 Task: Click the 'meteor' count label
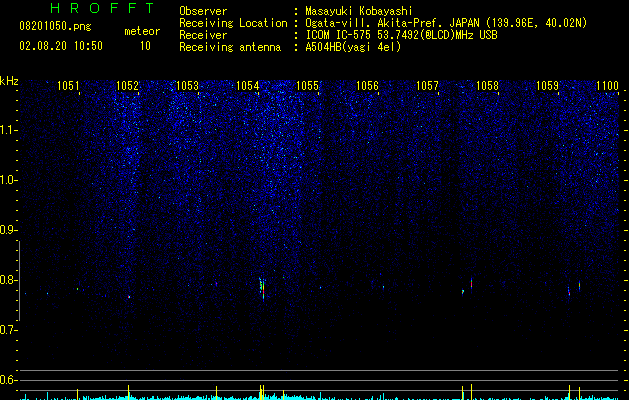pyautogui.click(x=142, y=31)
